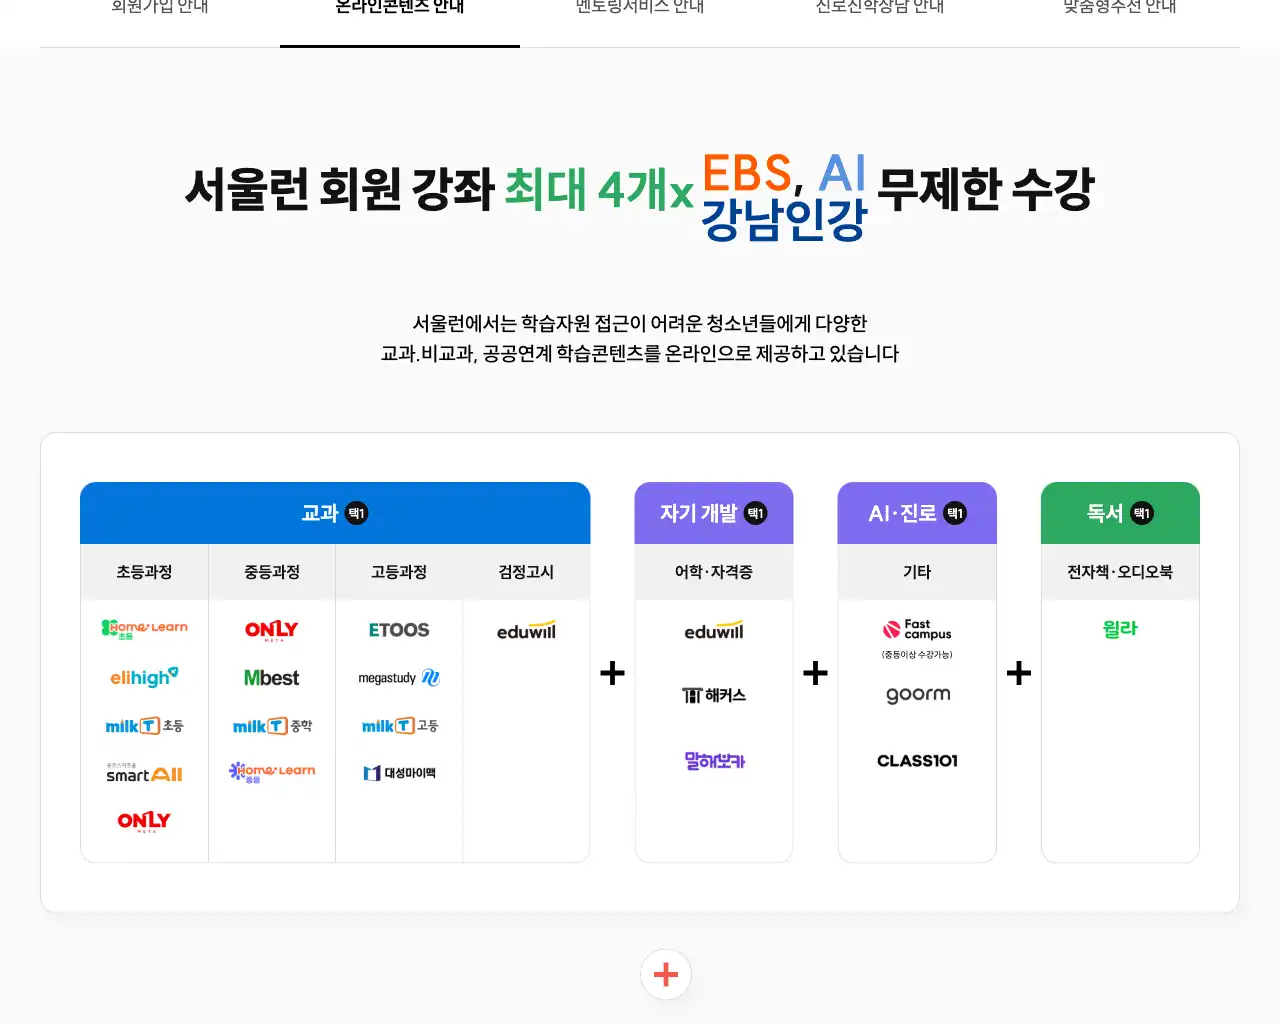Click the 초등과정 column heading
Screen dimensions: 1280x1024
(144, 572)
